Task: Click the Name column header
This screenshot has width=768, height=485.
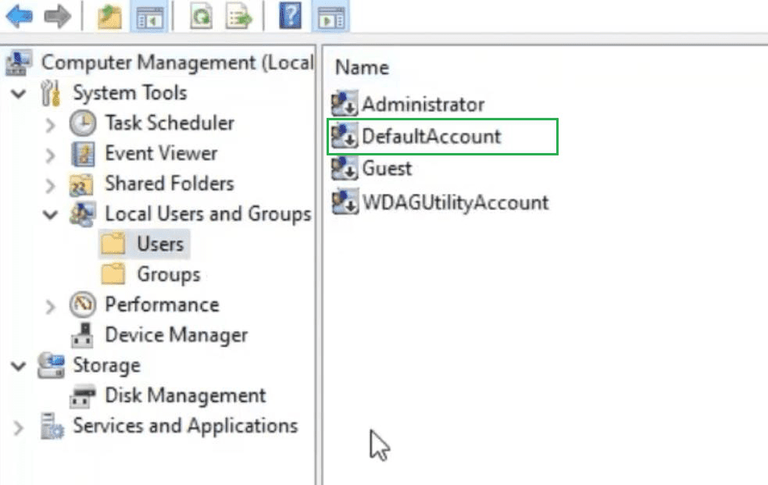Action: click(x=362, y=68)
